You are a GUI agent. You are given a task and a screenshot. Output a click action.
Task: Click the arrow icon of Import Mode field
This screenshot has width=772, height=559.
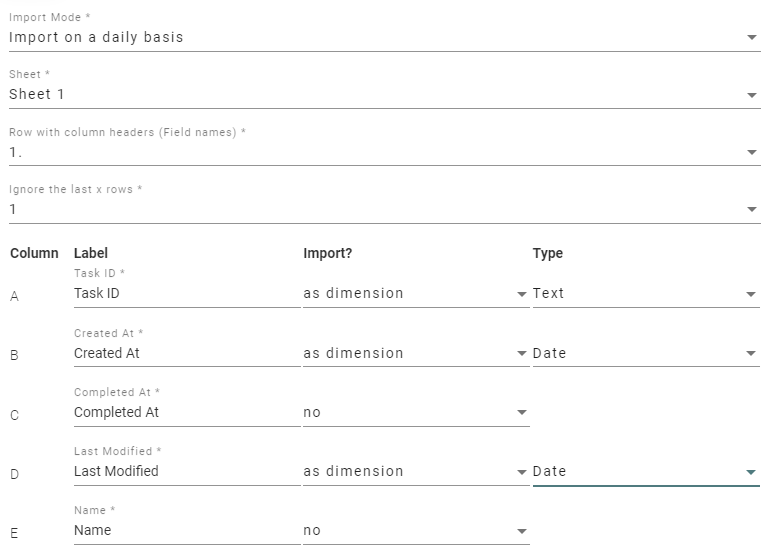click(752, 38)
